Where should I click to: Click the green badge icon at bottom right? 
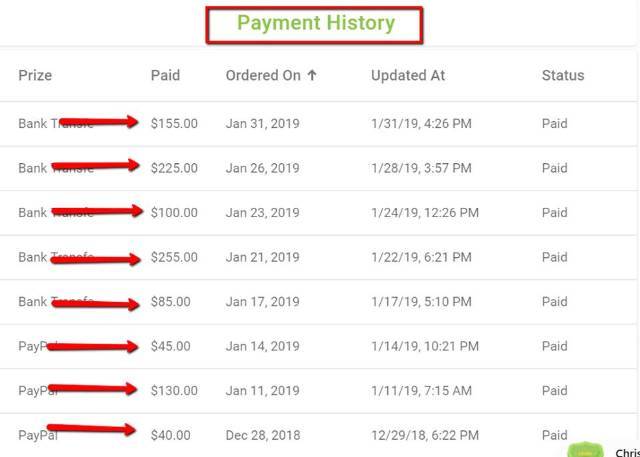coord(585,450)
